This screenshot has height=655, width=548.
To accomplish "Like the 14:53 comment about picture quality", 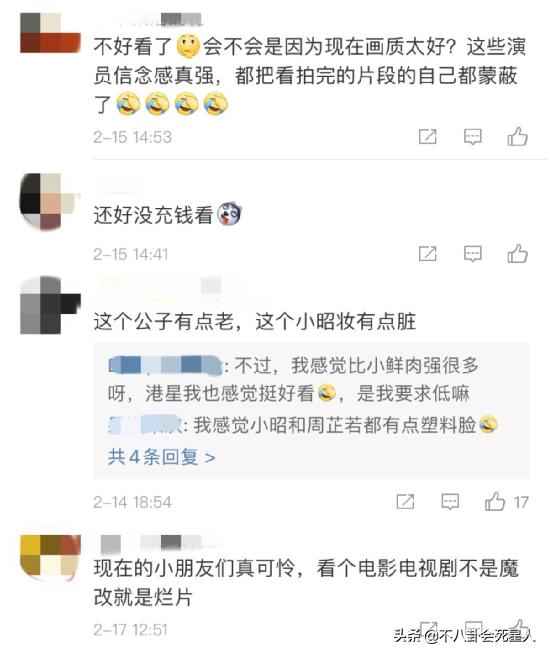I will click(x=518, y=137).
